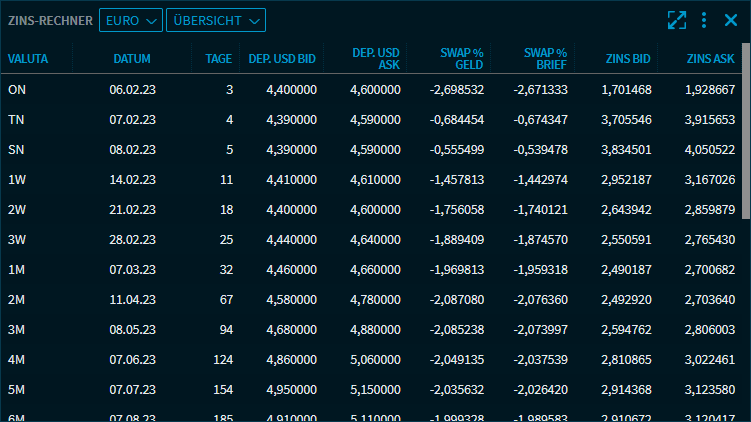Click the SWAP % BRIEF header
751x422 pixels.
pyautogui.click(x=544, y=59)
